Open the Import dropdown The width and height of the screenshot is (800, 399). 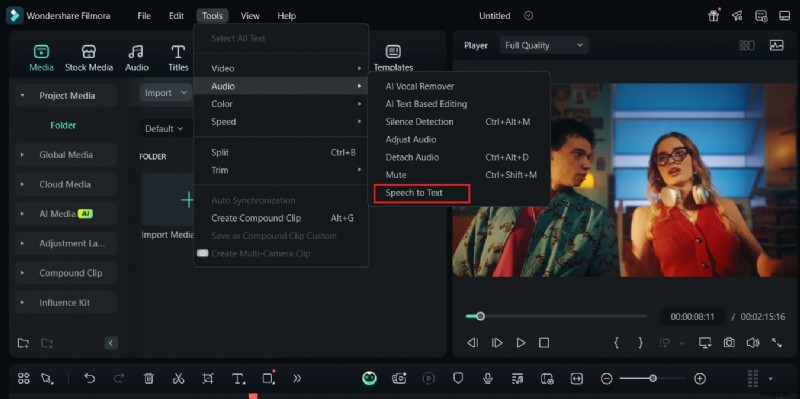[x=165, y=93]
